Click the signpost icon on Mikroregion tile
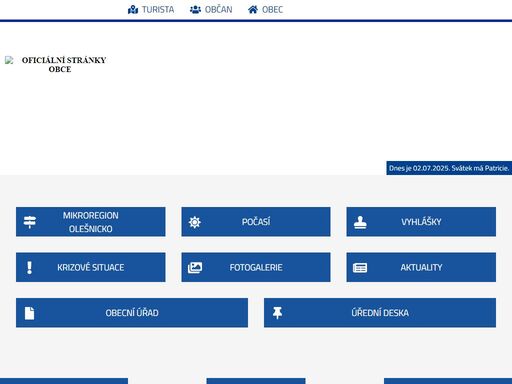 (x=30, y=222)
